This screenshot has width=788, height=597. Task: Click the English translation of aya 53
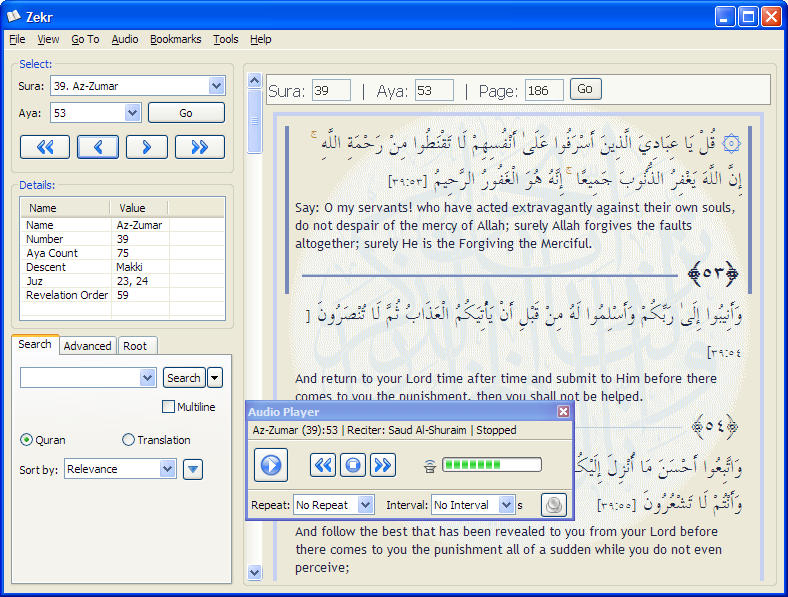(515, 226)
